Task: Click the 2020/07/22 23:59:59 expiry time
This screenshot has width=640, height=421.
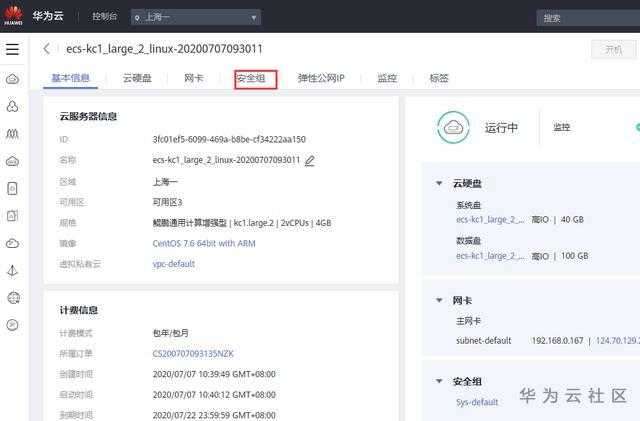Action: click(x=214, y=415)
